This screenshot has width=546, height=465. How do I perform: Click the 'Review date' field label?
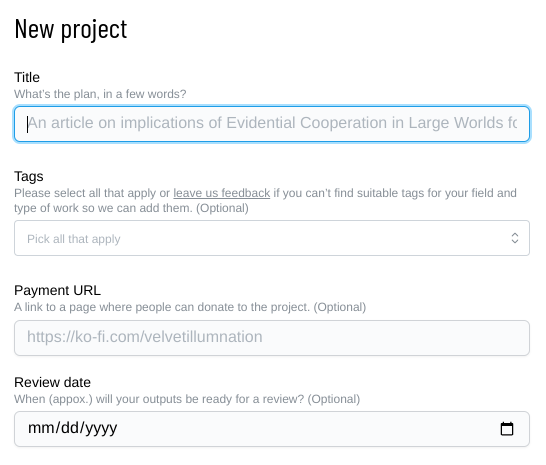52,382
